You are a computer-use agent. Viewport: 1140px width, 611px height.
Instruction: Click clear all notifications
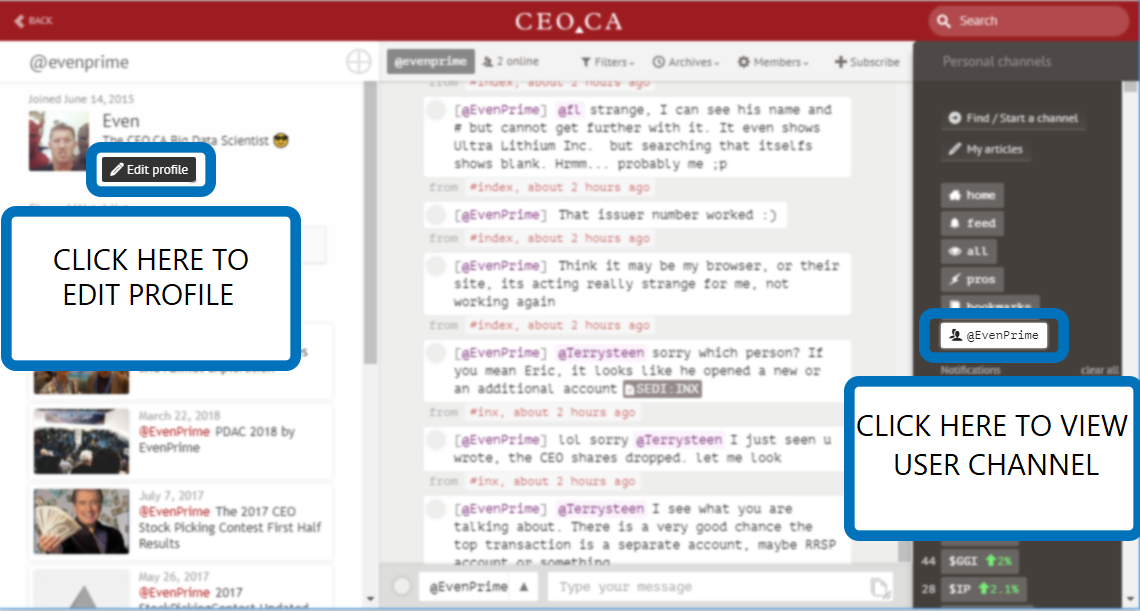(1099, 370)
